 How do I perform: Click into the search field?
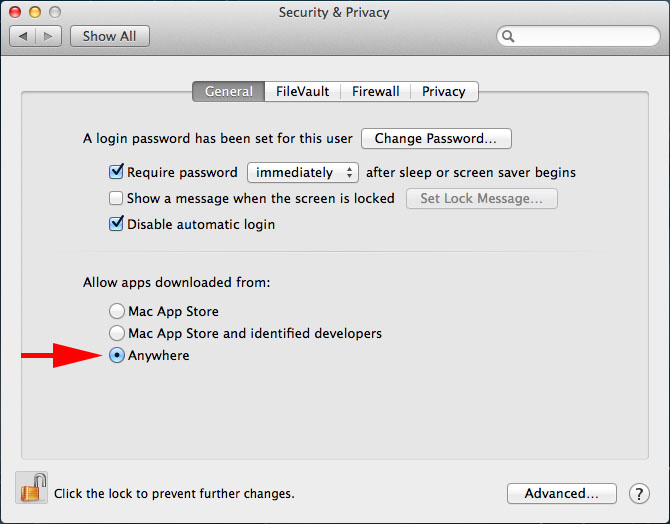pos(585,36)
